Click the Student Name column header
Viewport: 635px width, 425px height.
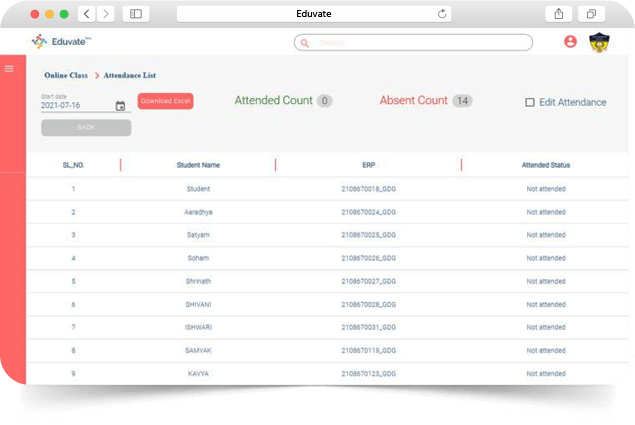click(x=198, y=165)
